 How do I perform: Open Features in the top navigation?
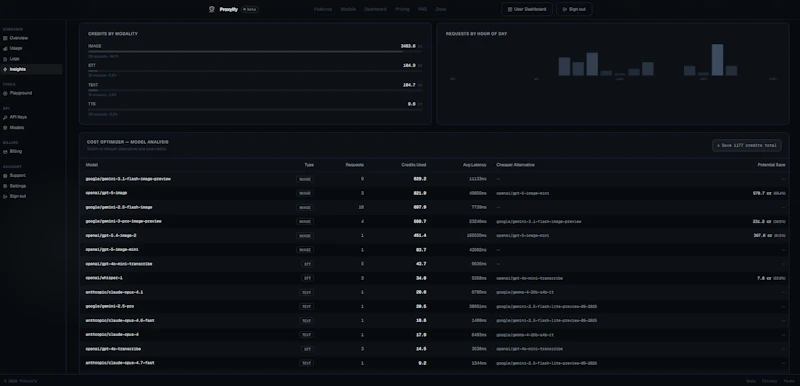pyautogui.click(x=323, y=9)
